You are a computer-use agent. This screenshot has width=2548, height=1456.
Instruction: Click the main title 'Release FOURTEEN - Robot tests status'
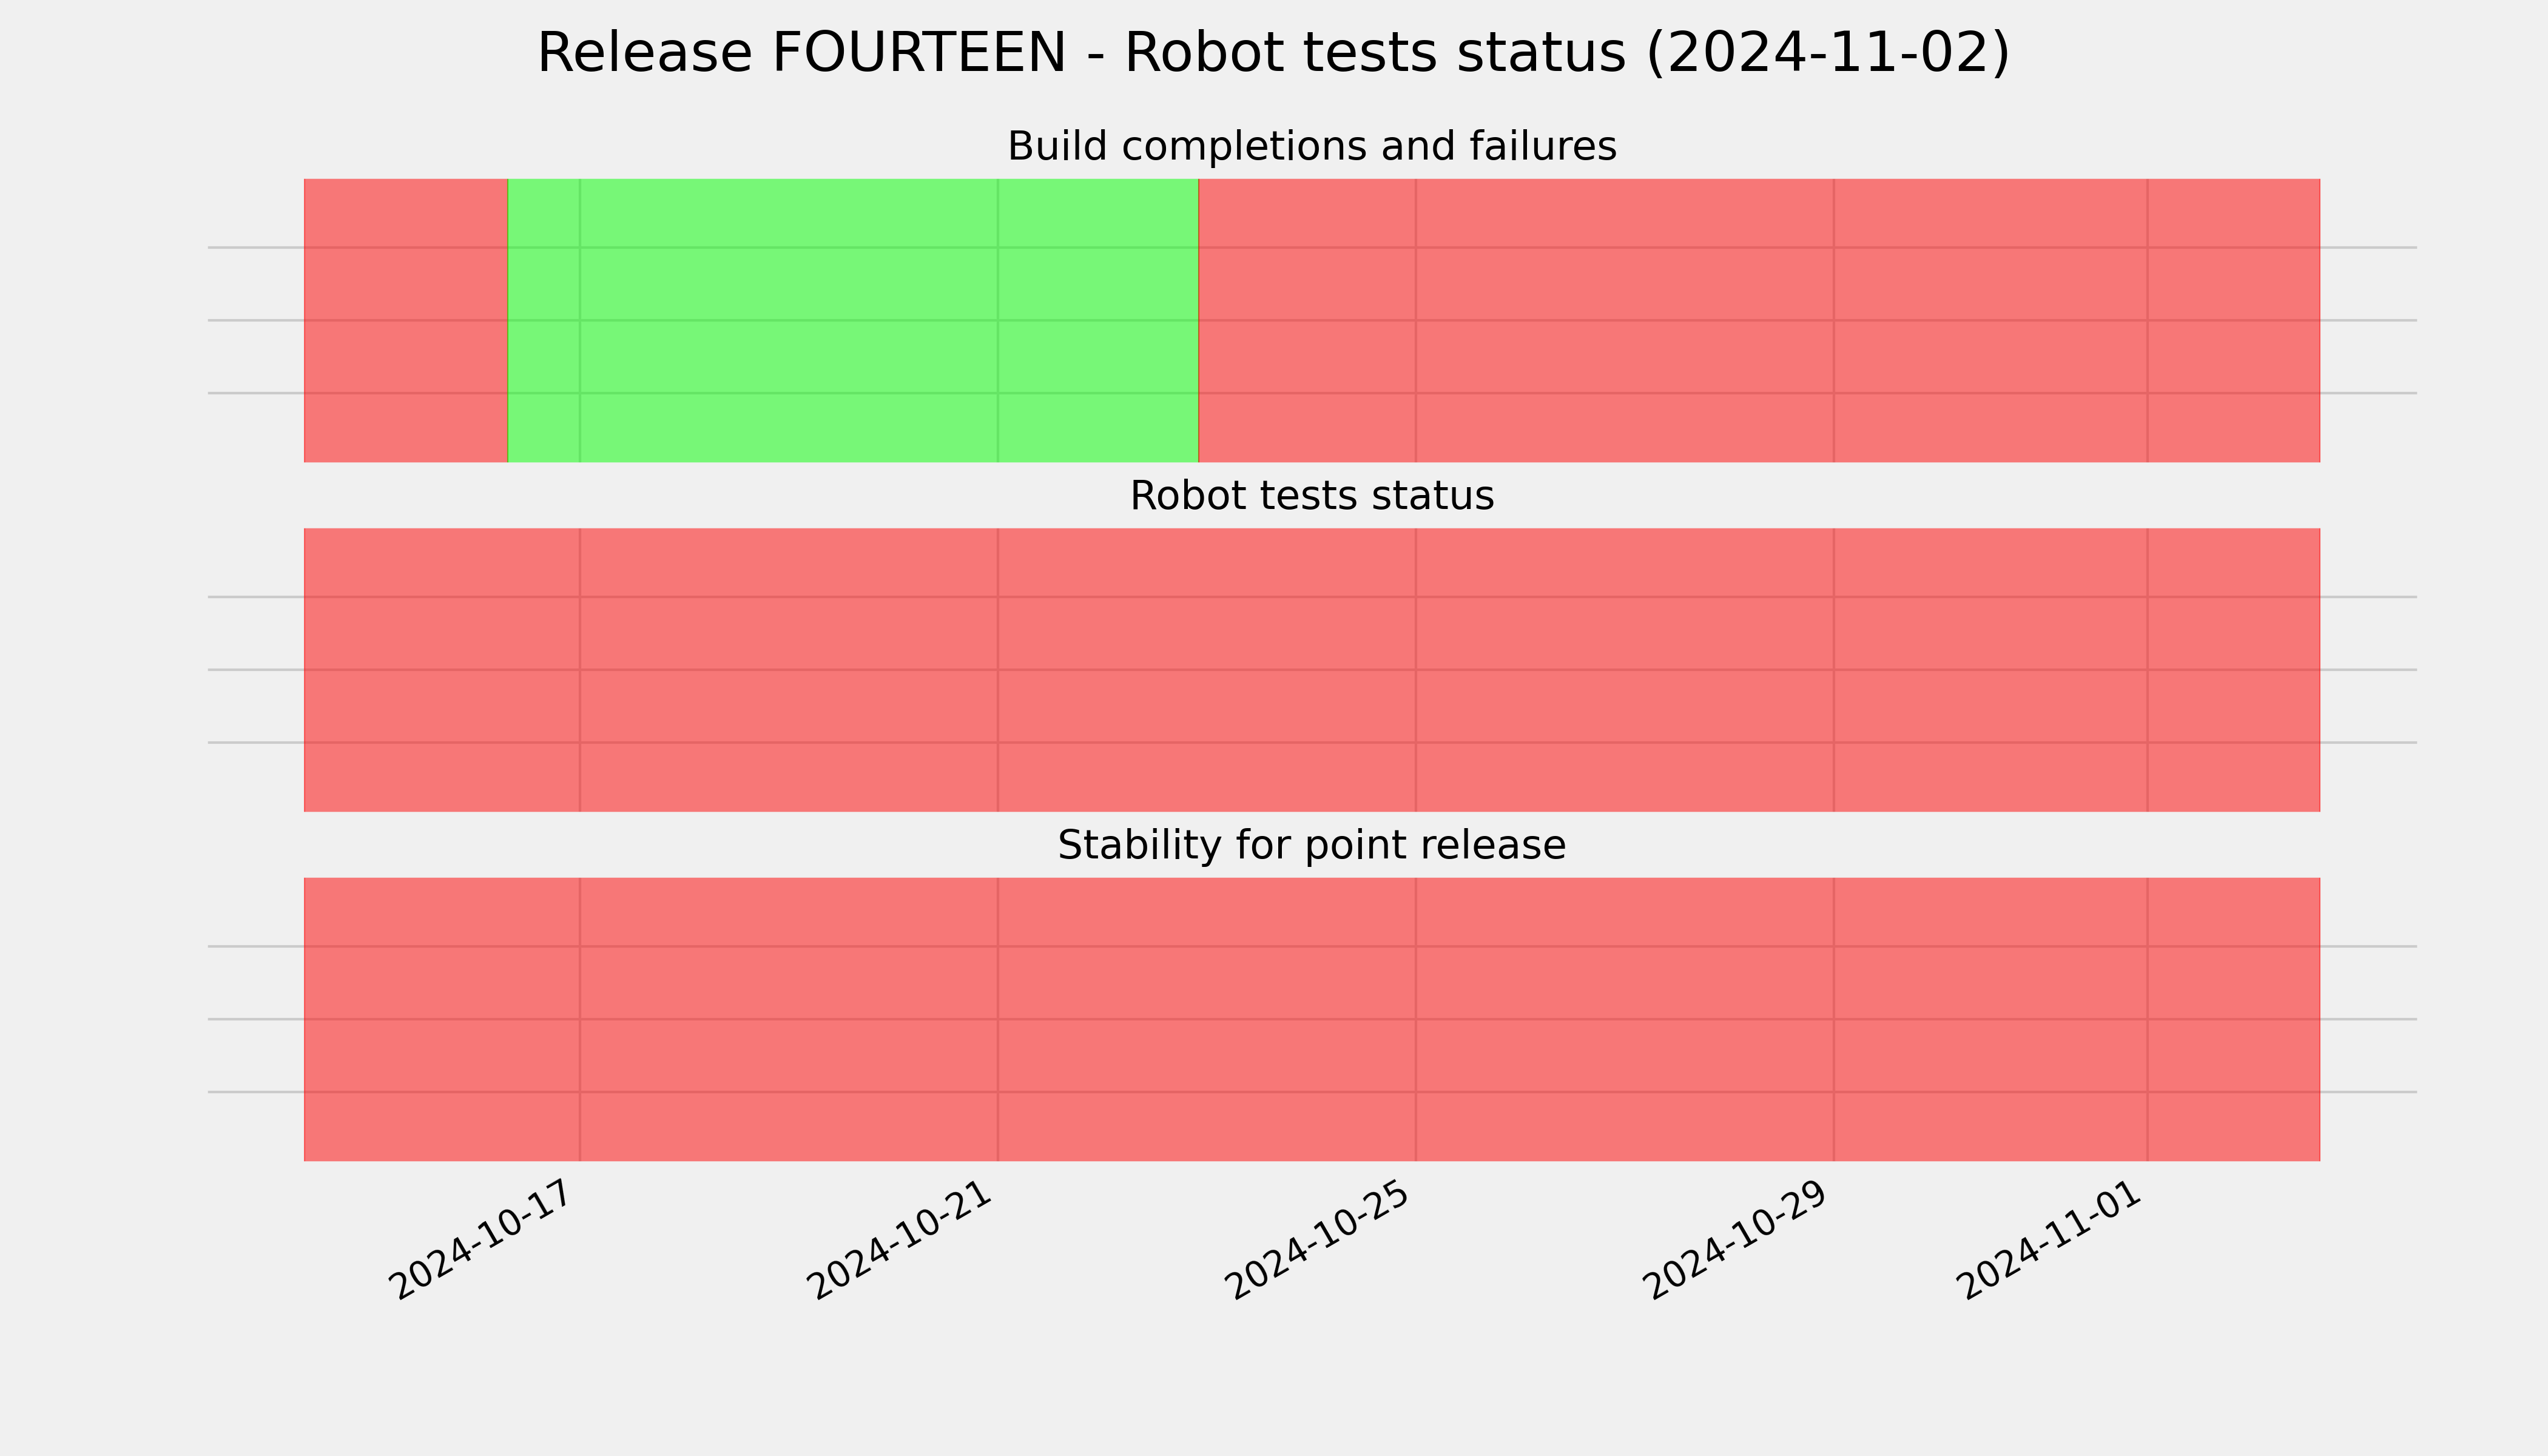tap(1081, 53)
